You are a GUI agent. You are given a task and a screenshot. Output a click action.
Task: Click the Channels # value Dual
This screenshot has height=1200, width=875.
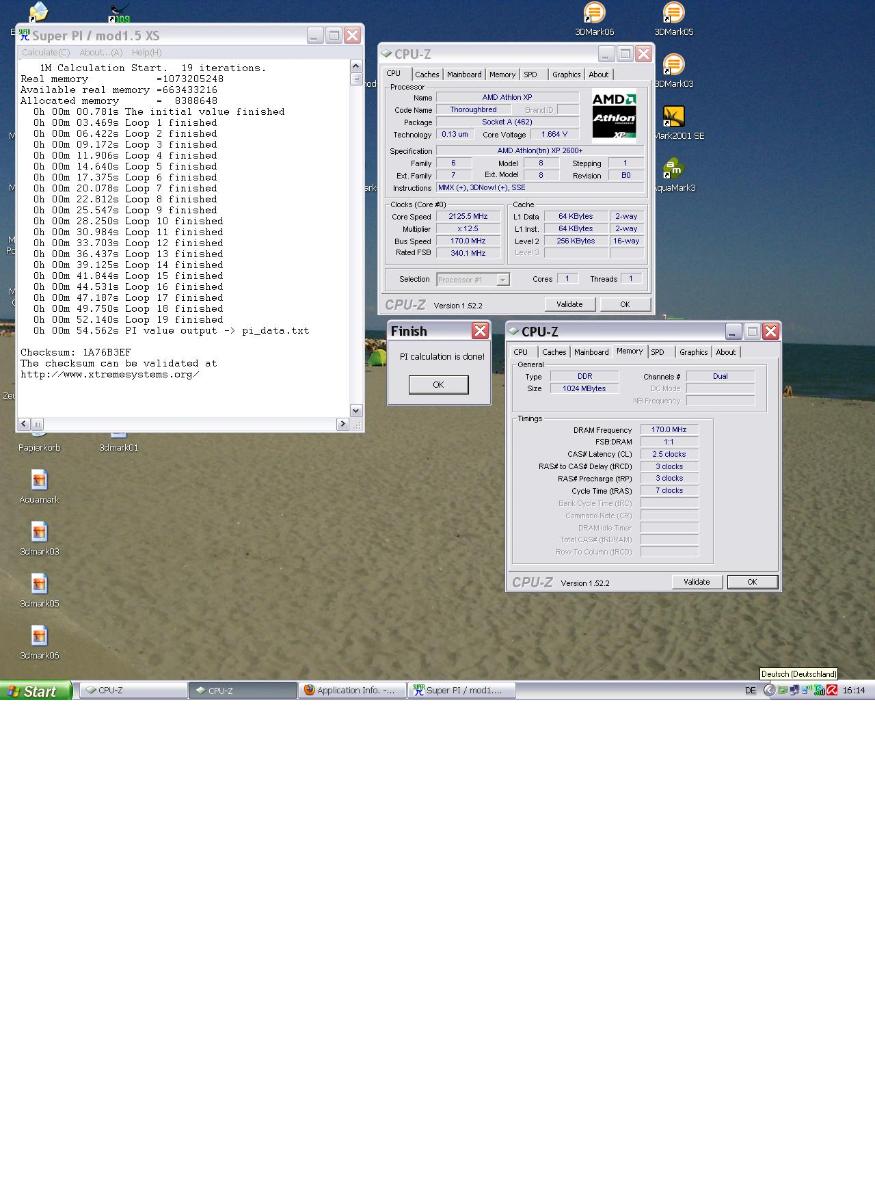point(720,376)
